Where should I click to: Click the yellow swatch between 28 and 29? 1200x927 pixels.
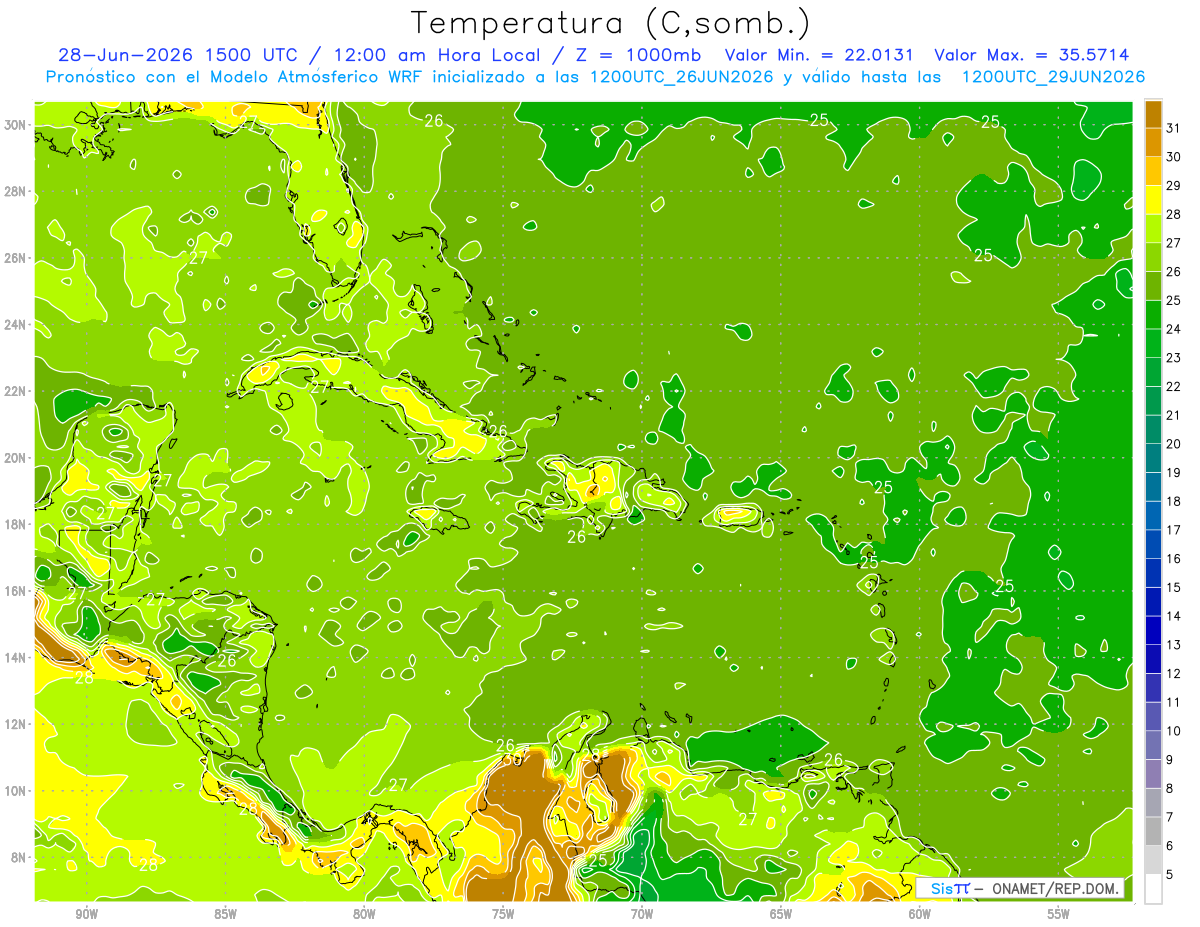1153,200
